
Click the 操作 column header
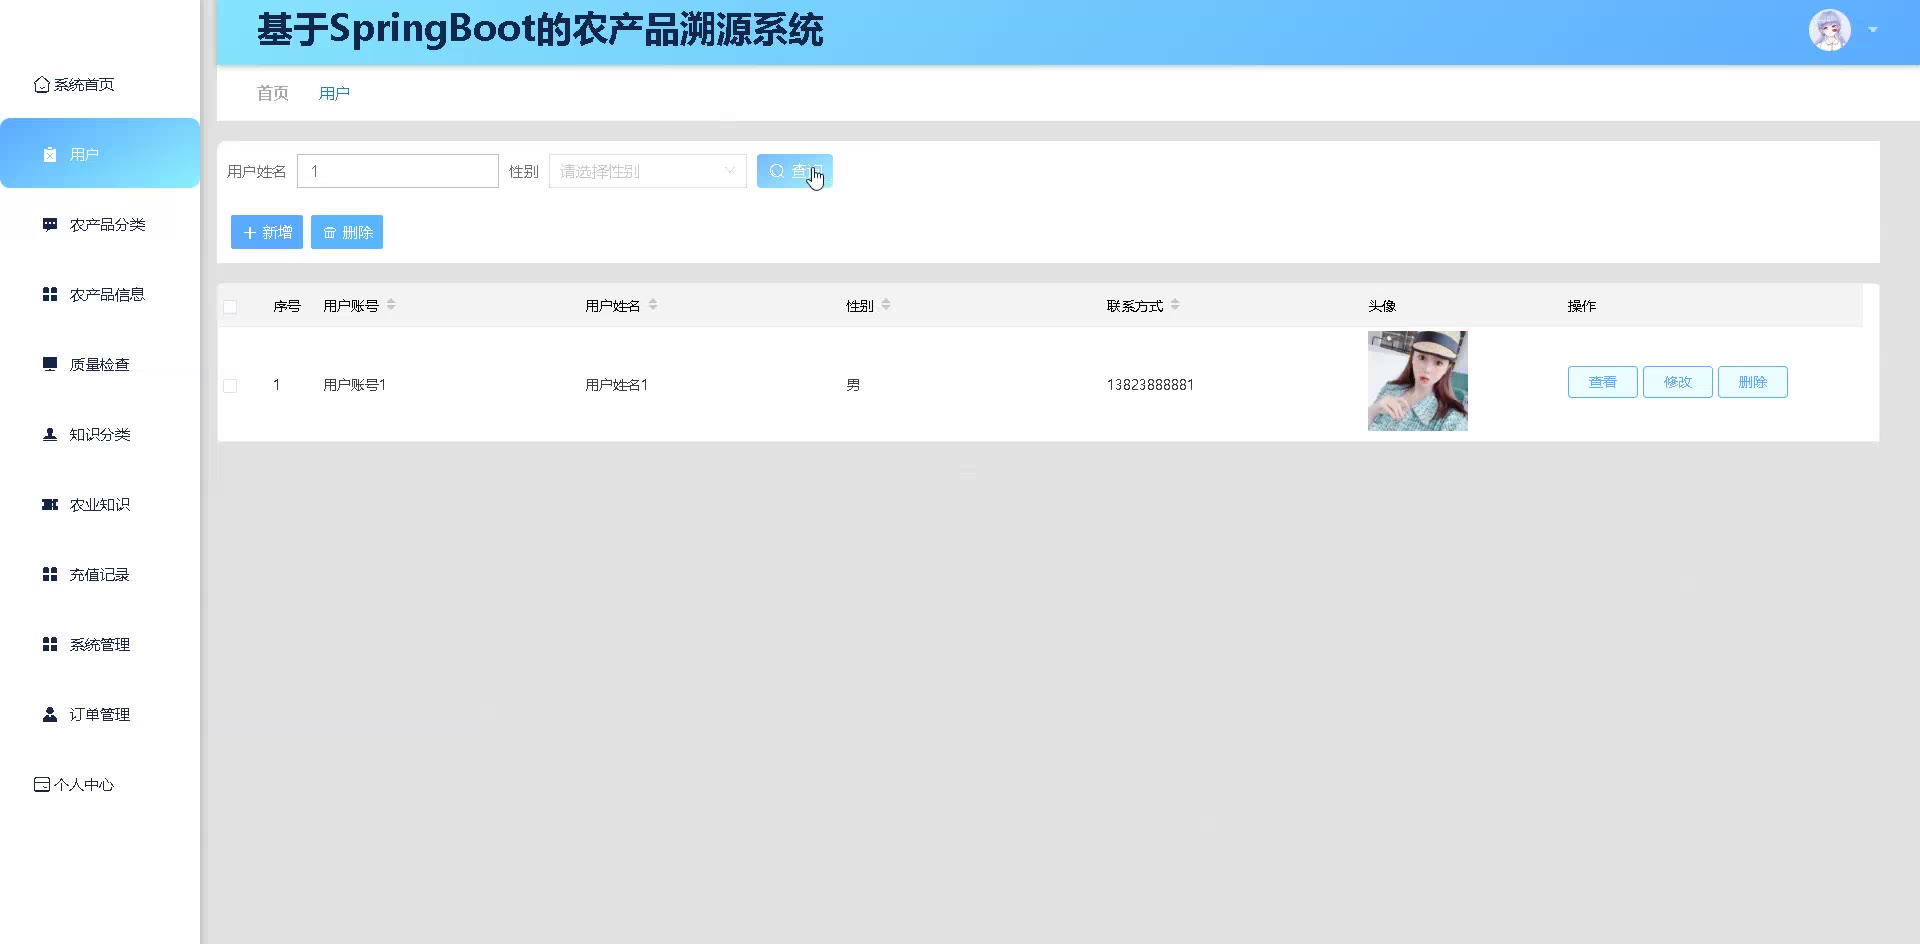[1582, 306]
